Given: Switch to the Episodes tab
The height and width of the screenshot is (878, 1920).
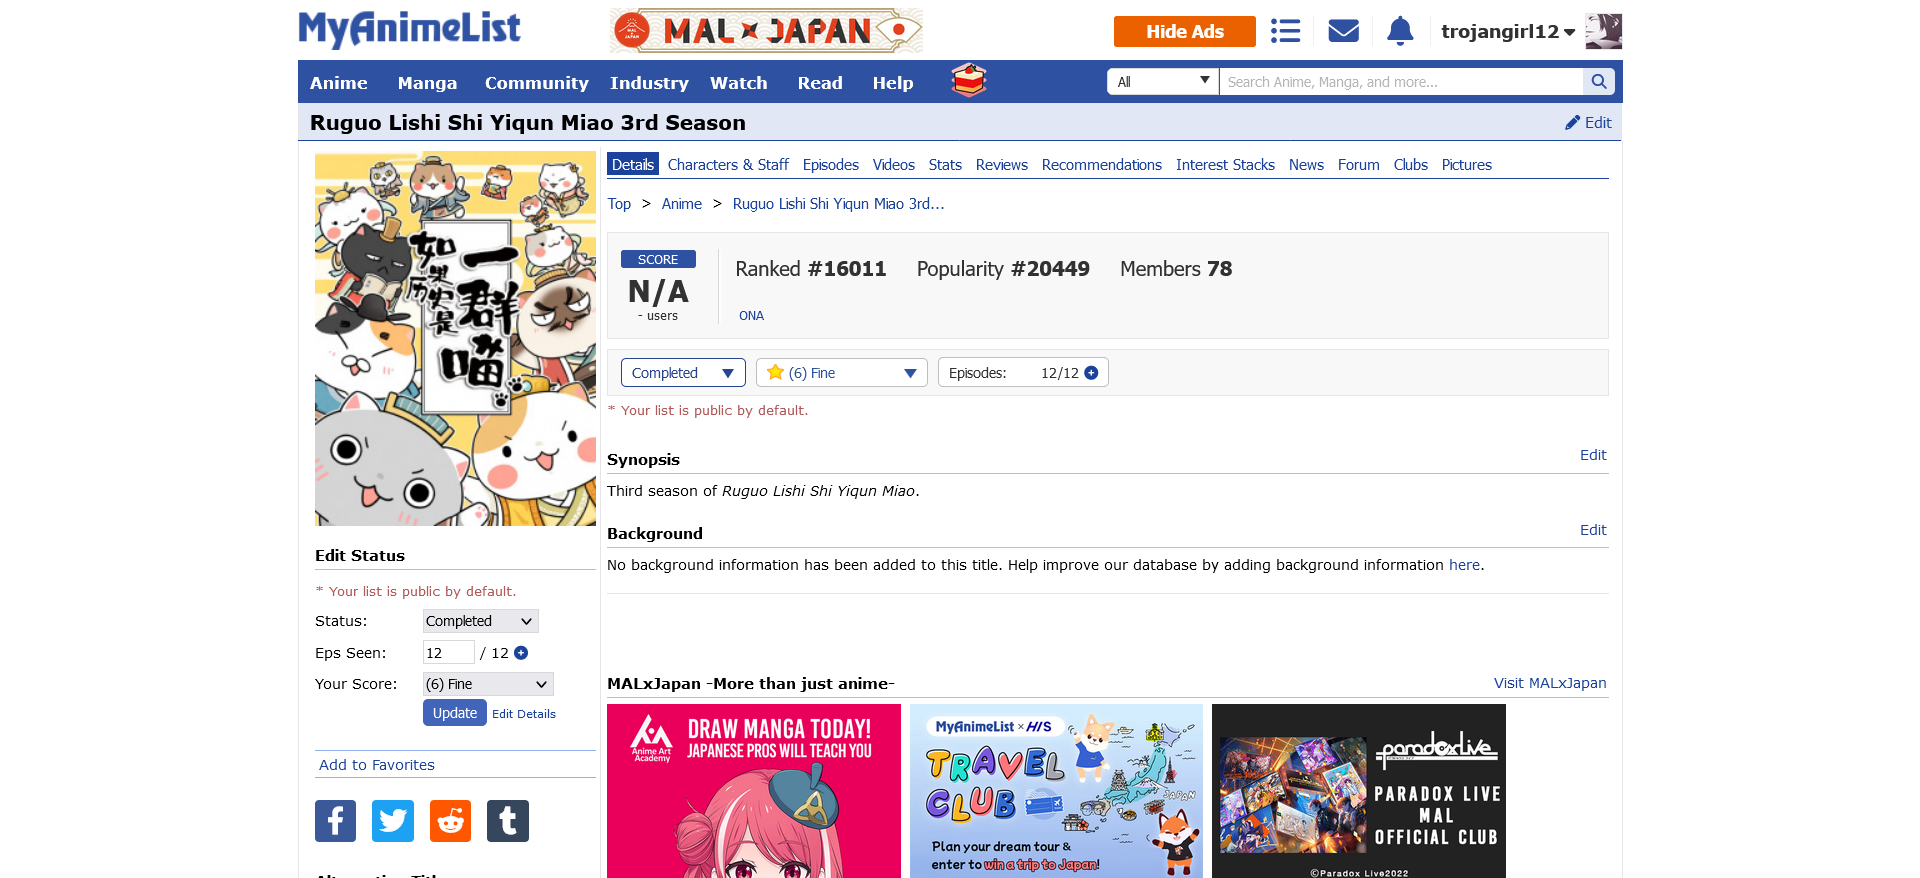Looking at the screenshot, I should pos(831,165).
